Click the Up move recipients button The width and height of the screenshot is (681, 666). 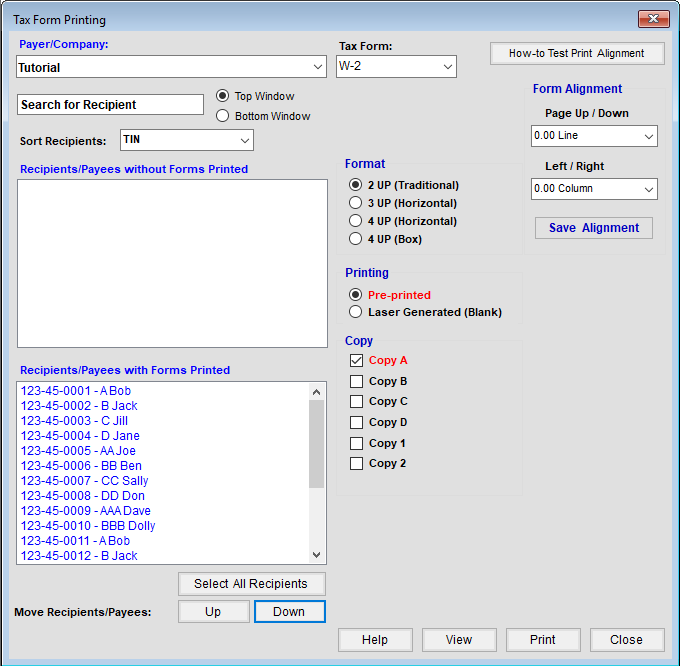(213, 612)
